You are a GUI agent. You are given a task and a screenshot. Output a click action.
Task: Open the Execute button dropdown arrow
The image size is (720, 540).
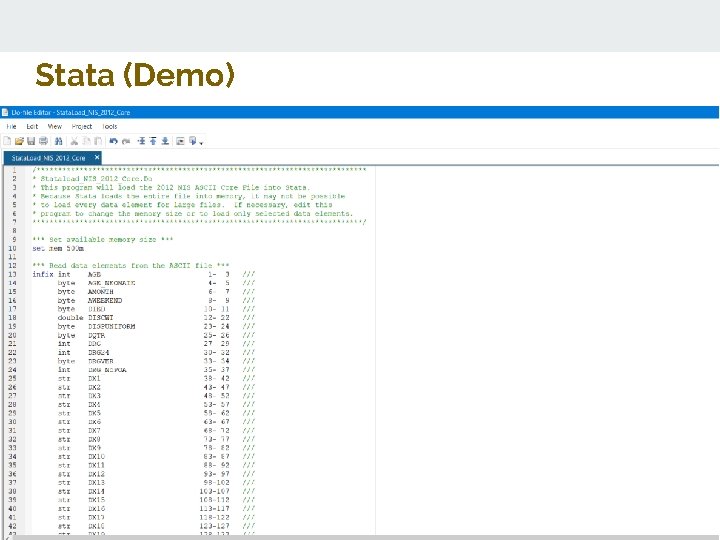201,143
